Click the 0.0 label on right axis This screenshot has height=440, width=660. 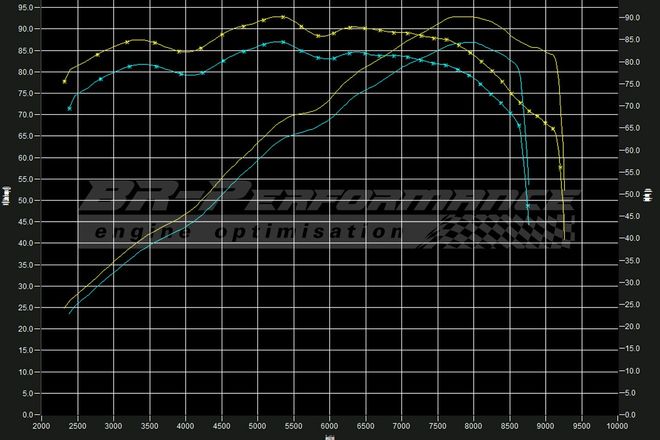(x=630, y=414)
